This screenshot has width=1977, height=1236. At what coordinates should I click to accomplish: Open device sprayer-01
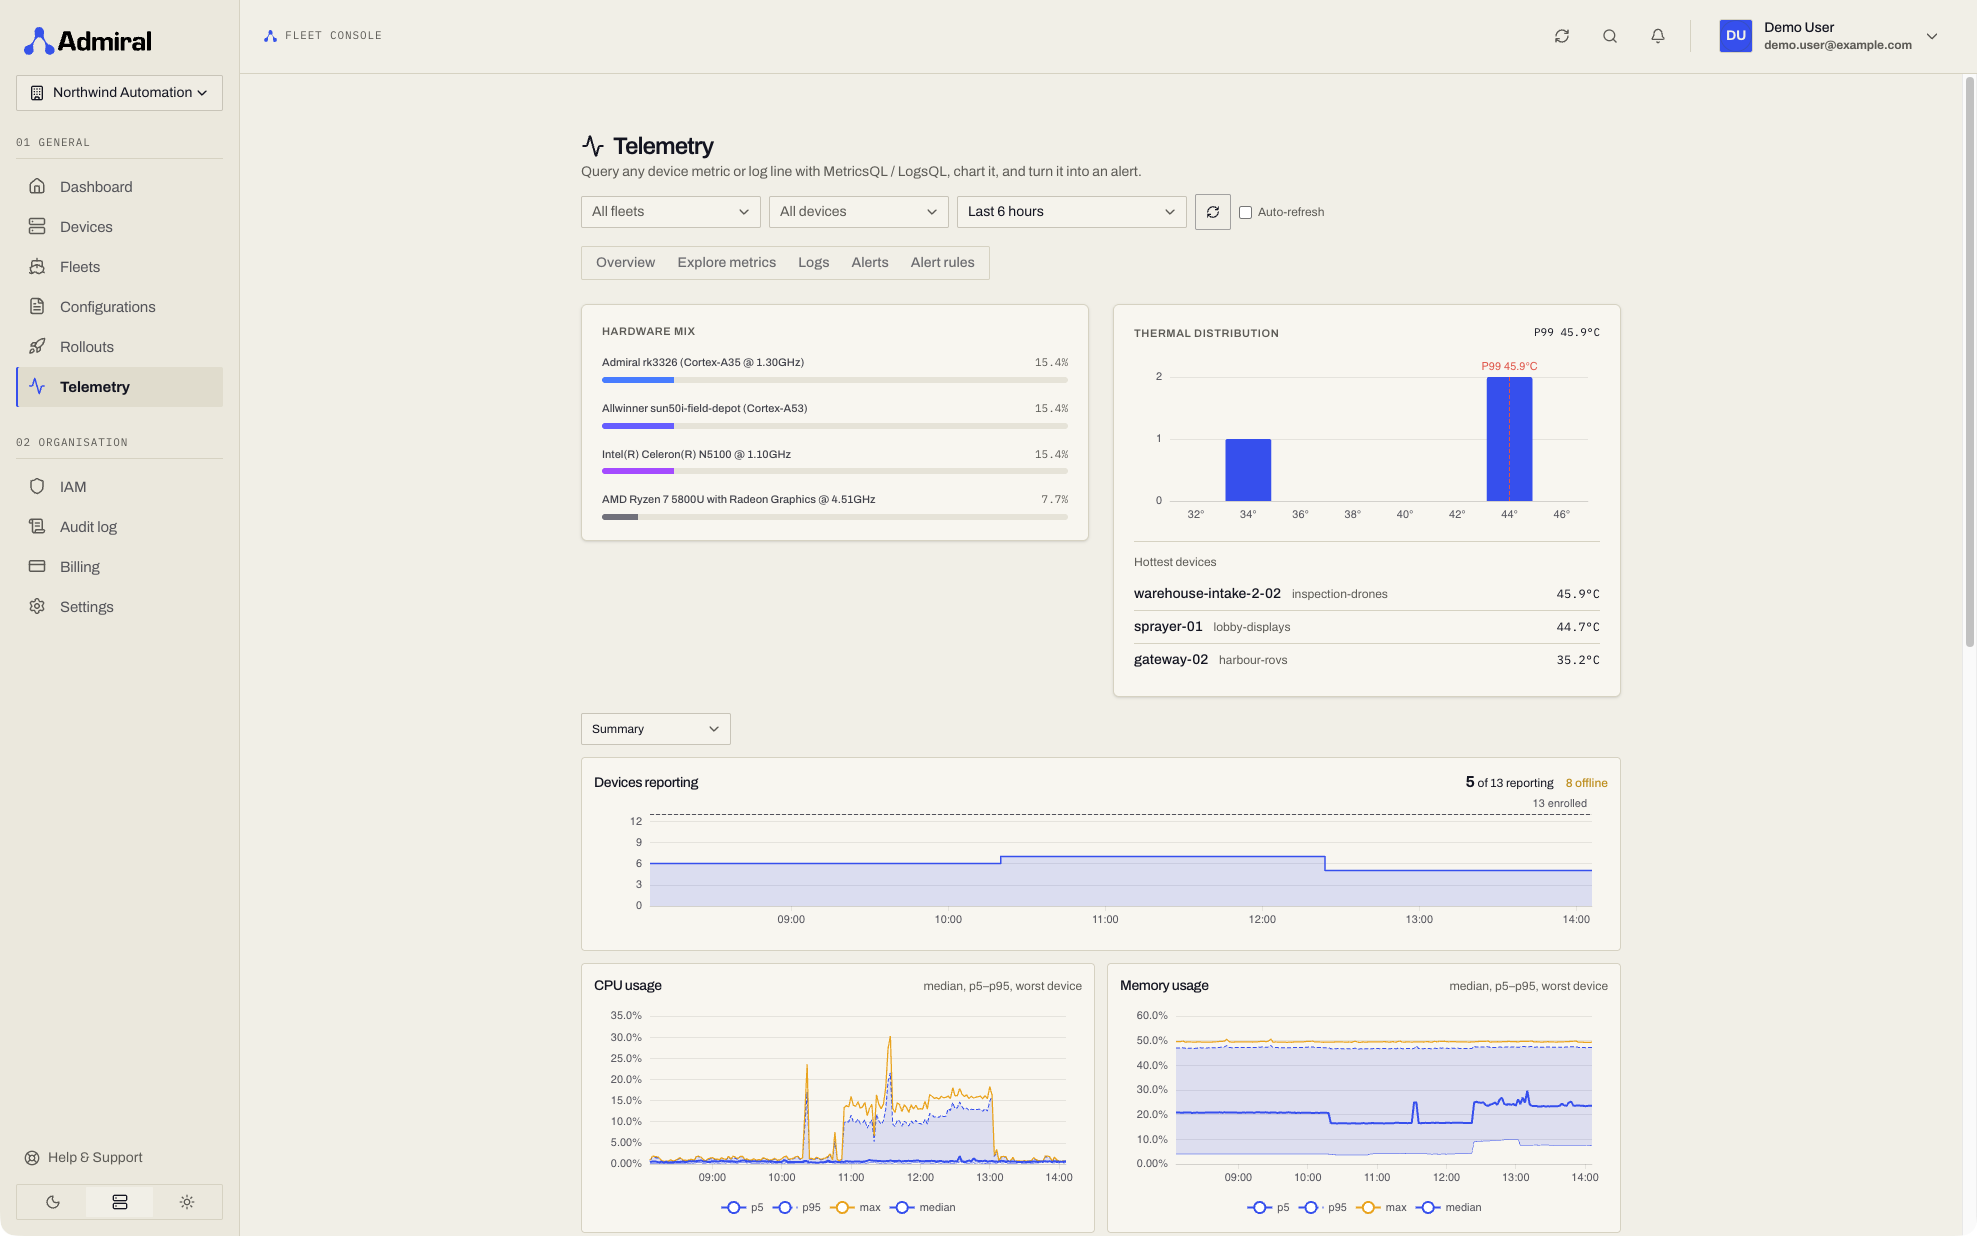(x=1168, y=626)
